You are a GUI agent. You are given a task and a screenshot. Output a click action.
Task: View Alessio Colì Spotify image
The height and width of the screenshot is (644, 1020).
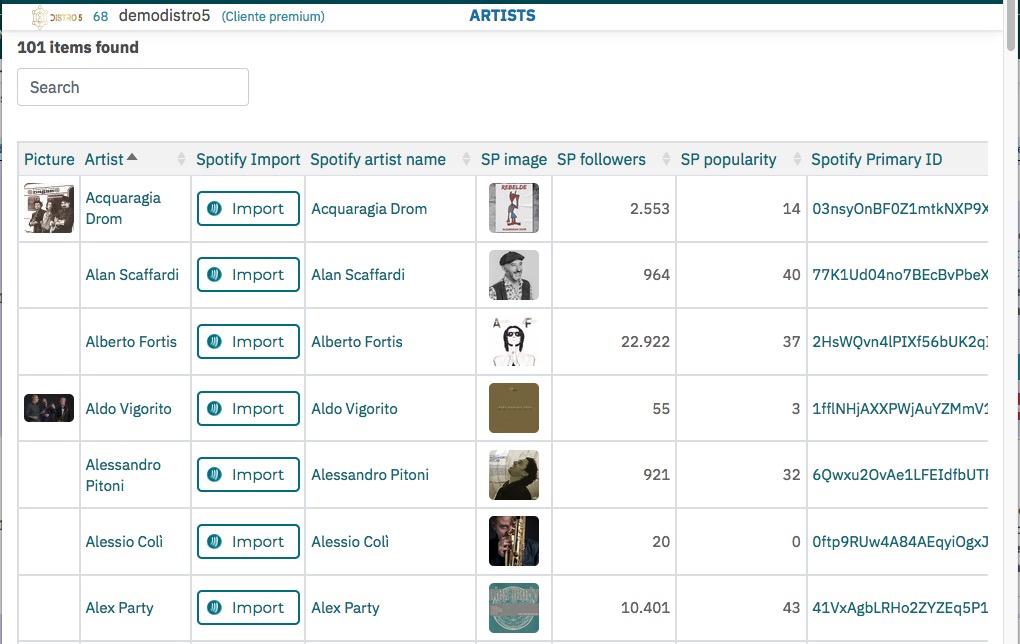point(514,541)
